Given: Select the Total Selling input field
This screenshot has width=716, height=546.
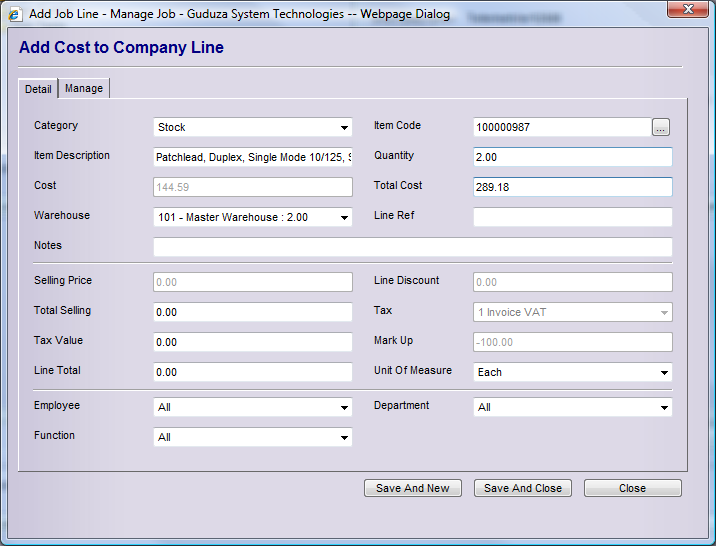Looking at the screenshot, I should click(x=253, y=312).
